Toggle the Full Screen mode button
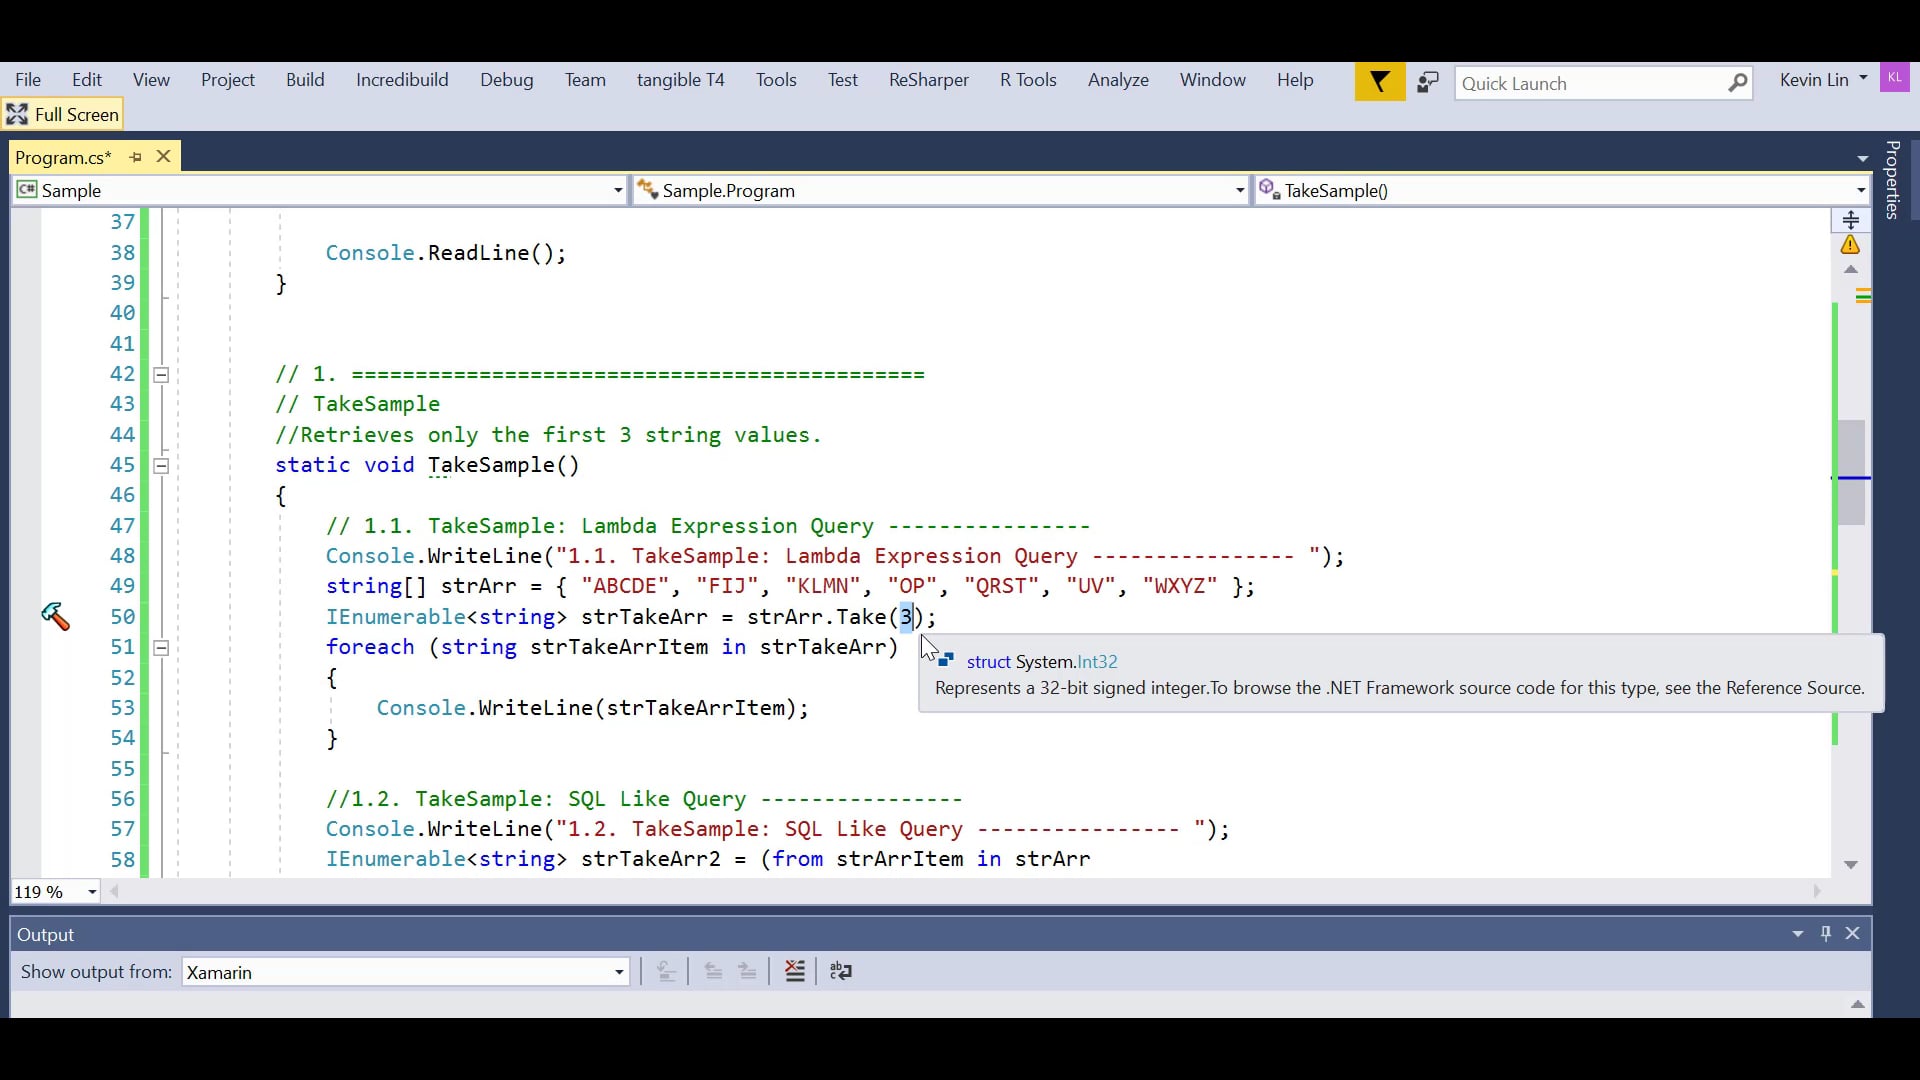This screenshot has height=1080, width=1920. (x=63, y=114)
